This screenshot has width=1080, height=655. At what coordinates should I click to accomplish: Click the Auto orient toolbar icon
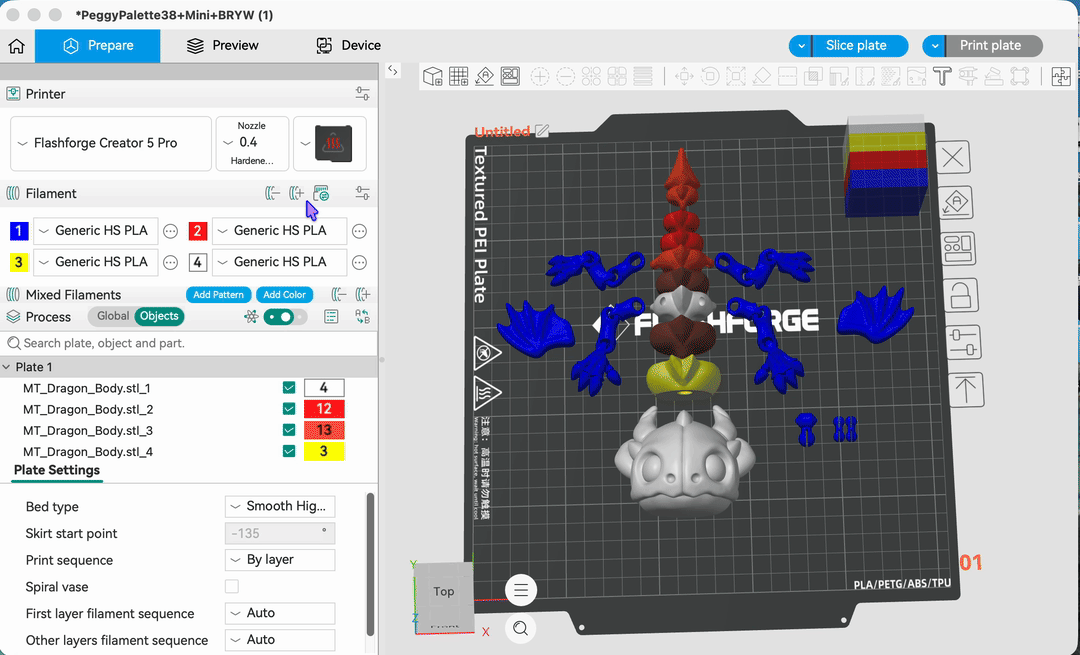[x=484, y=76]
